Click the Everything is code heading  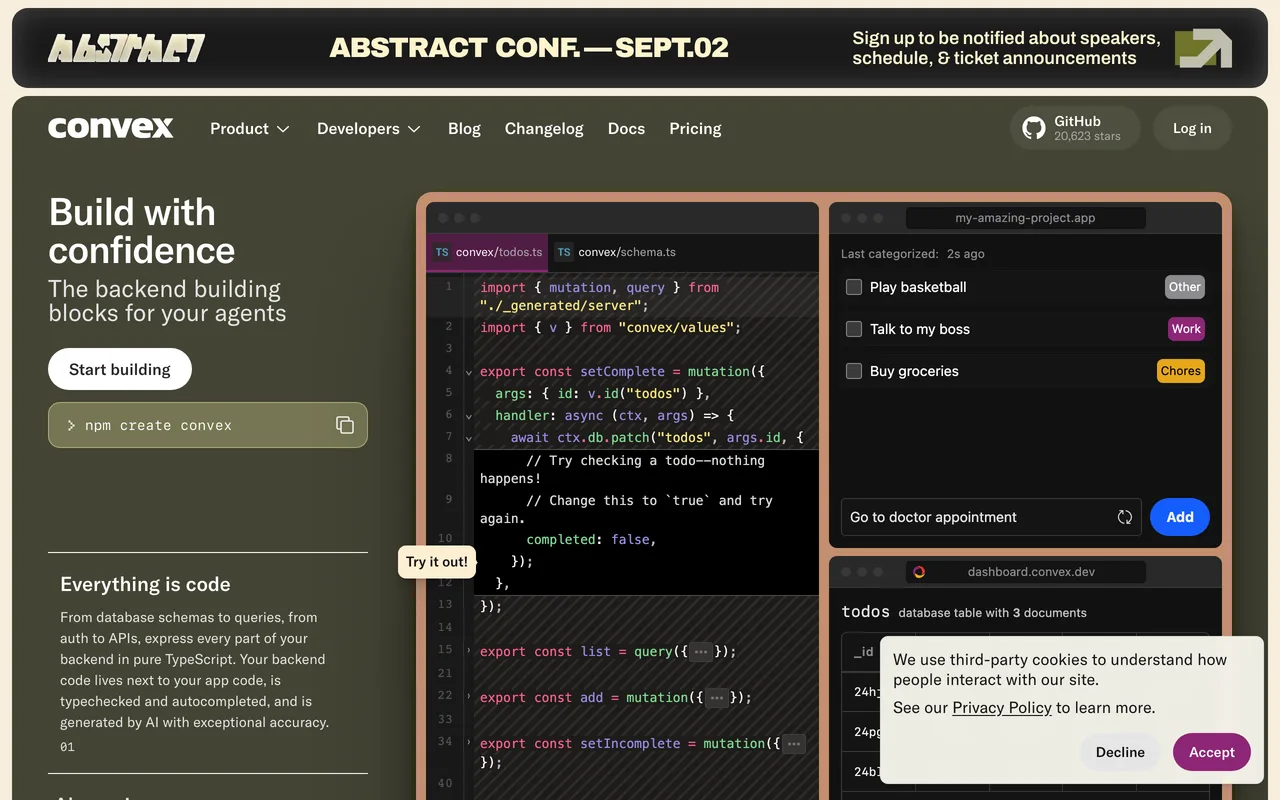tap(145, 584)
